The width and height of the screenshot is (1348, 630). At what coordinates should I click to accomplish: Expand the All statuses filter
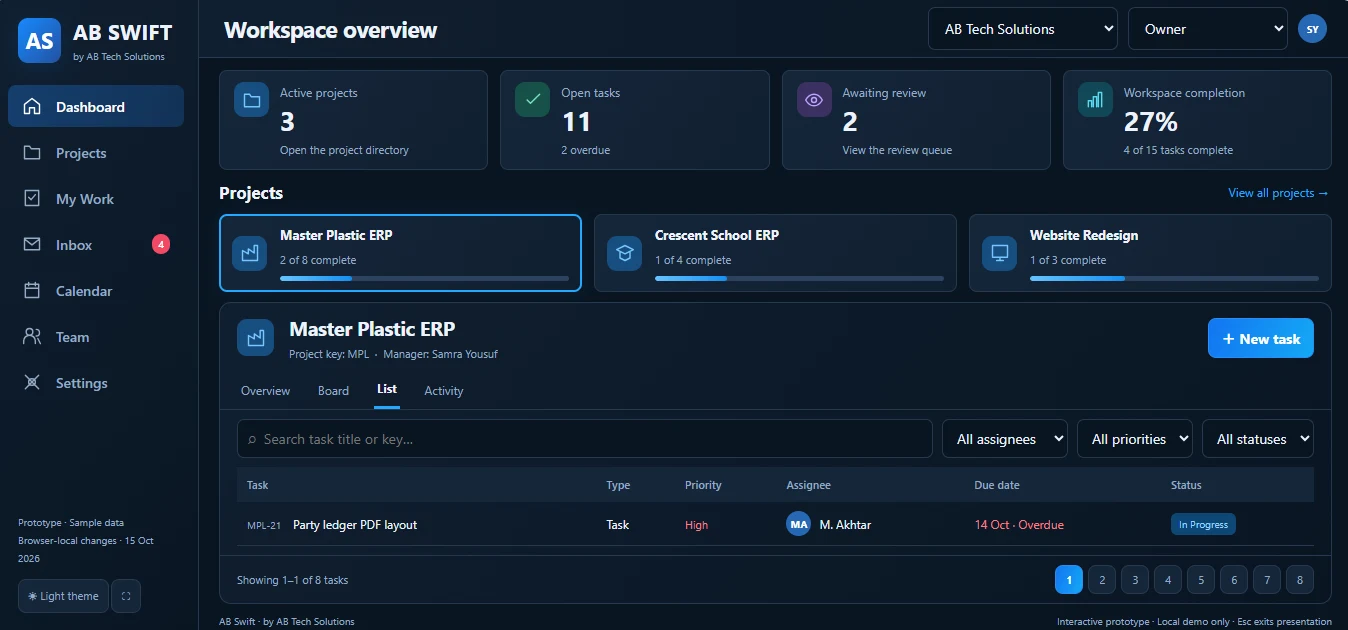tap(1258, 439)
